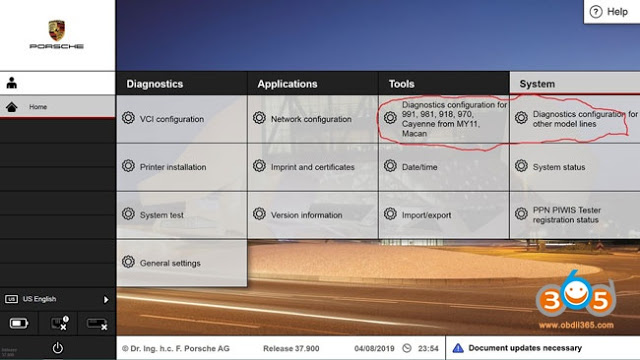Click the gear icon beside Network configuration
The height and width of the screenshot is (360, 640).
(x=259, y=118)
